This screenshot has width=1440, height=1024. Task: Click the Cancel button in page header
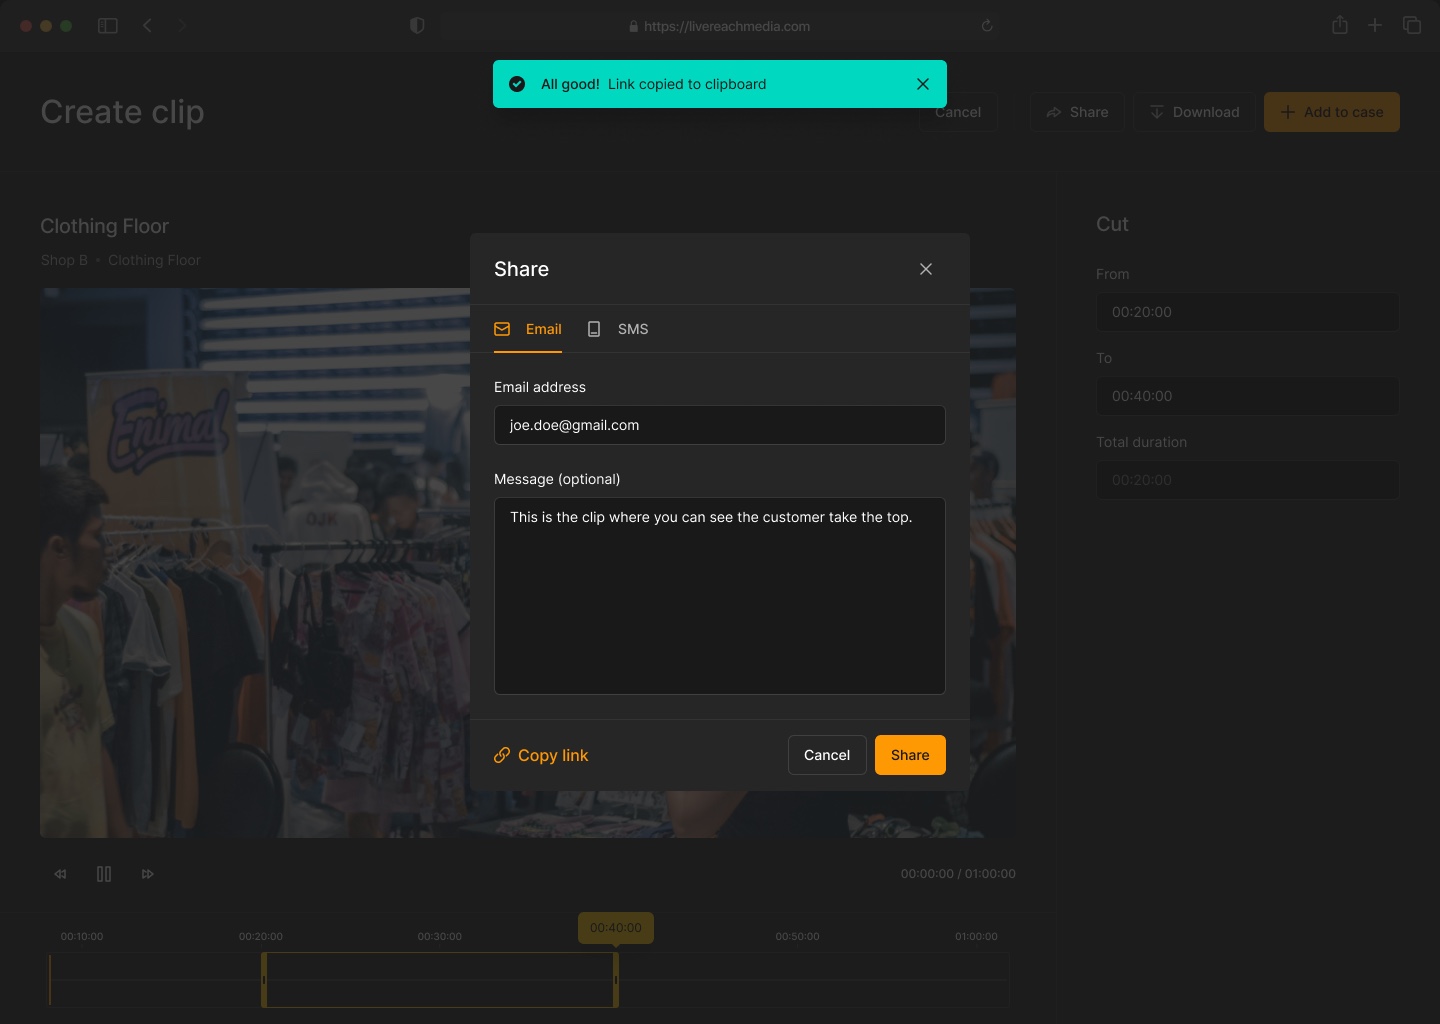pos(958,112)
